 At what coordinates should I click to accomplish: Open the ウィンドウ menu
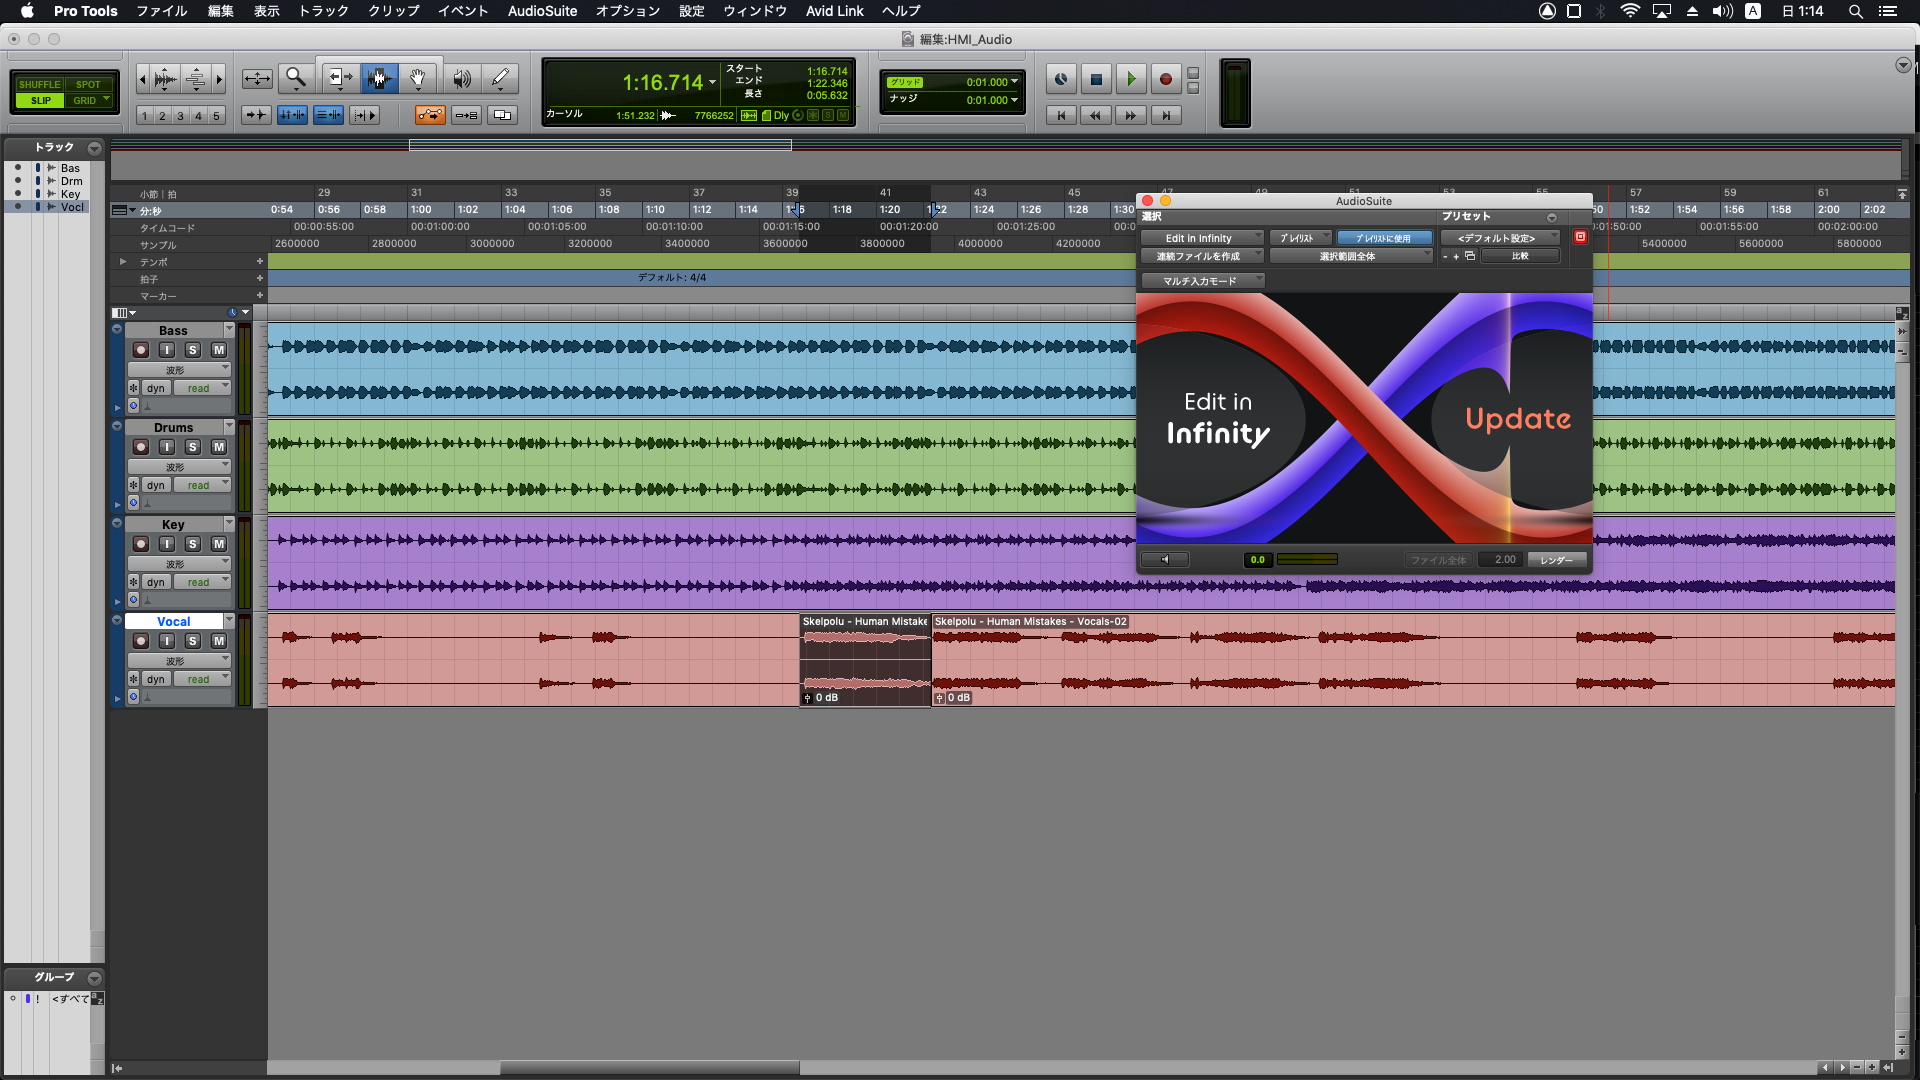755,11
